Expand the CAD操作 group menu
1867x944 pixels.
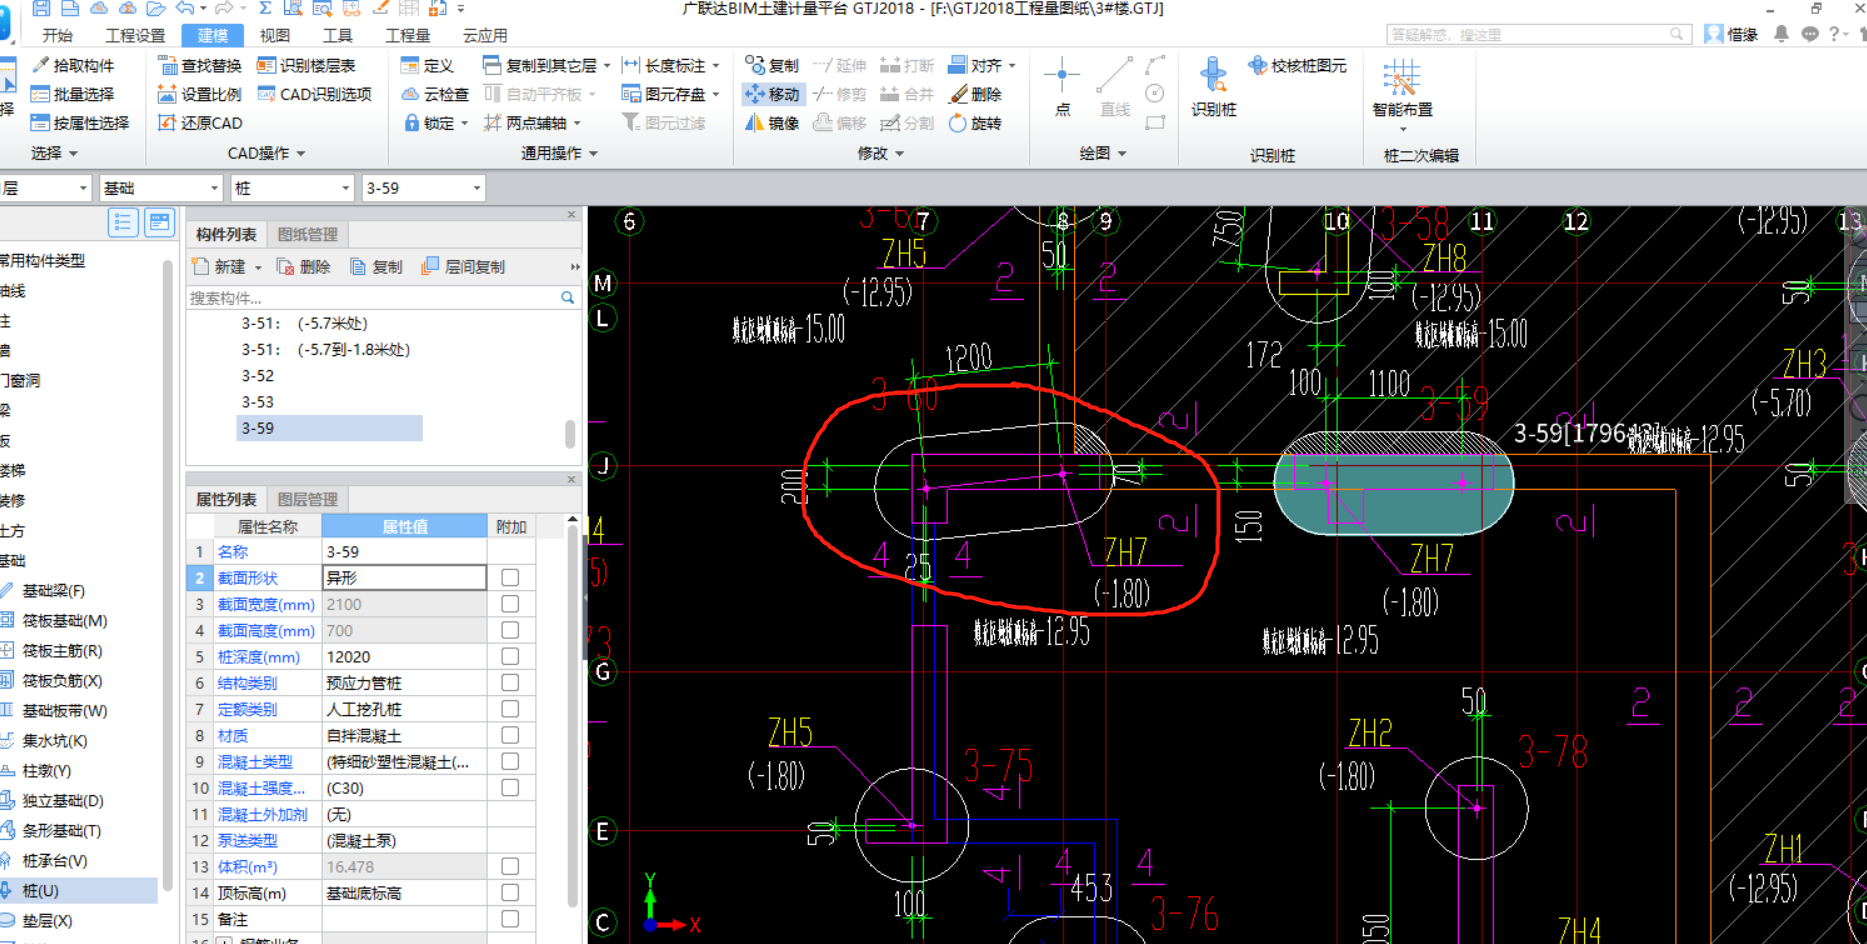(x=266, y=153)
